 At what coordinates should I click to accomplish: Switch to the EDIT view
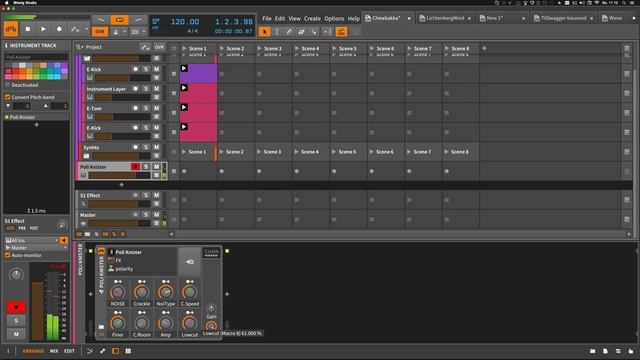pos(69,351)
